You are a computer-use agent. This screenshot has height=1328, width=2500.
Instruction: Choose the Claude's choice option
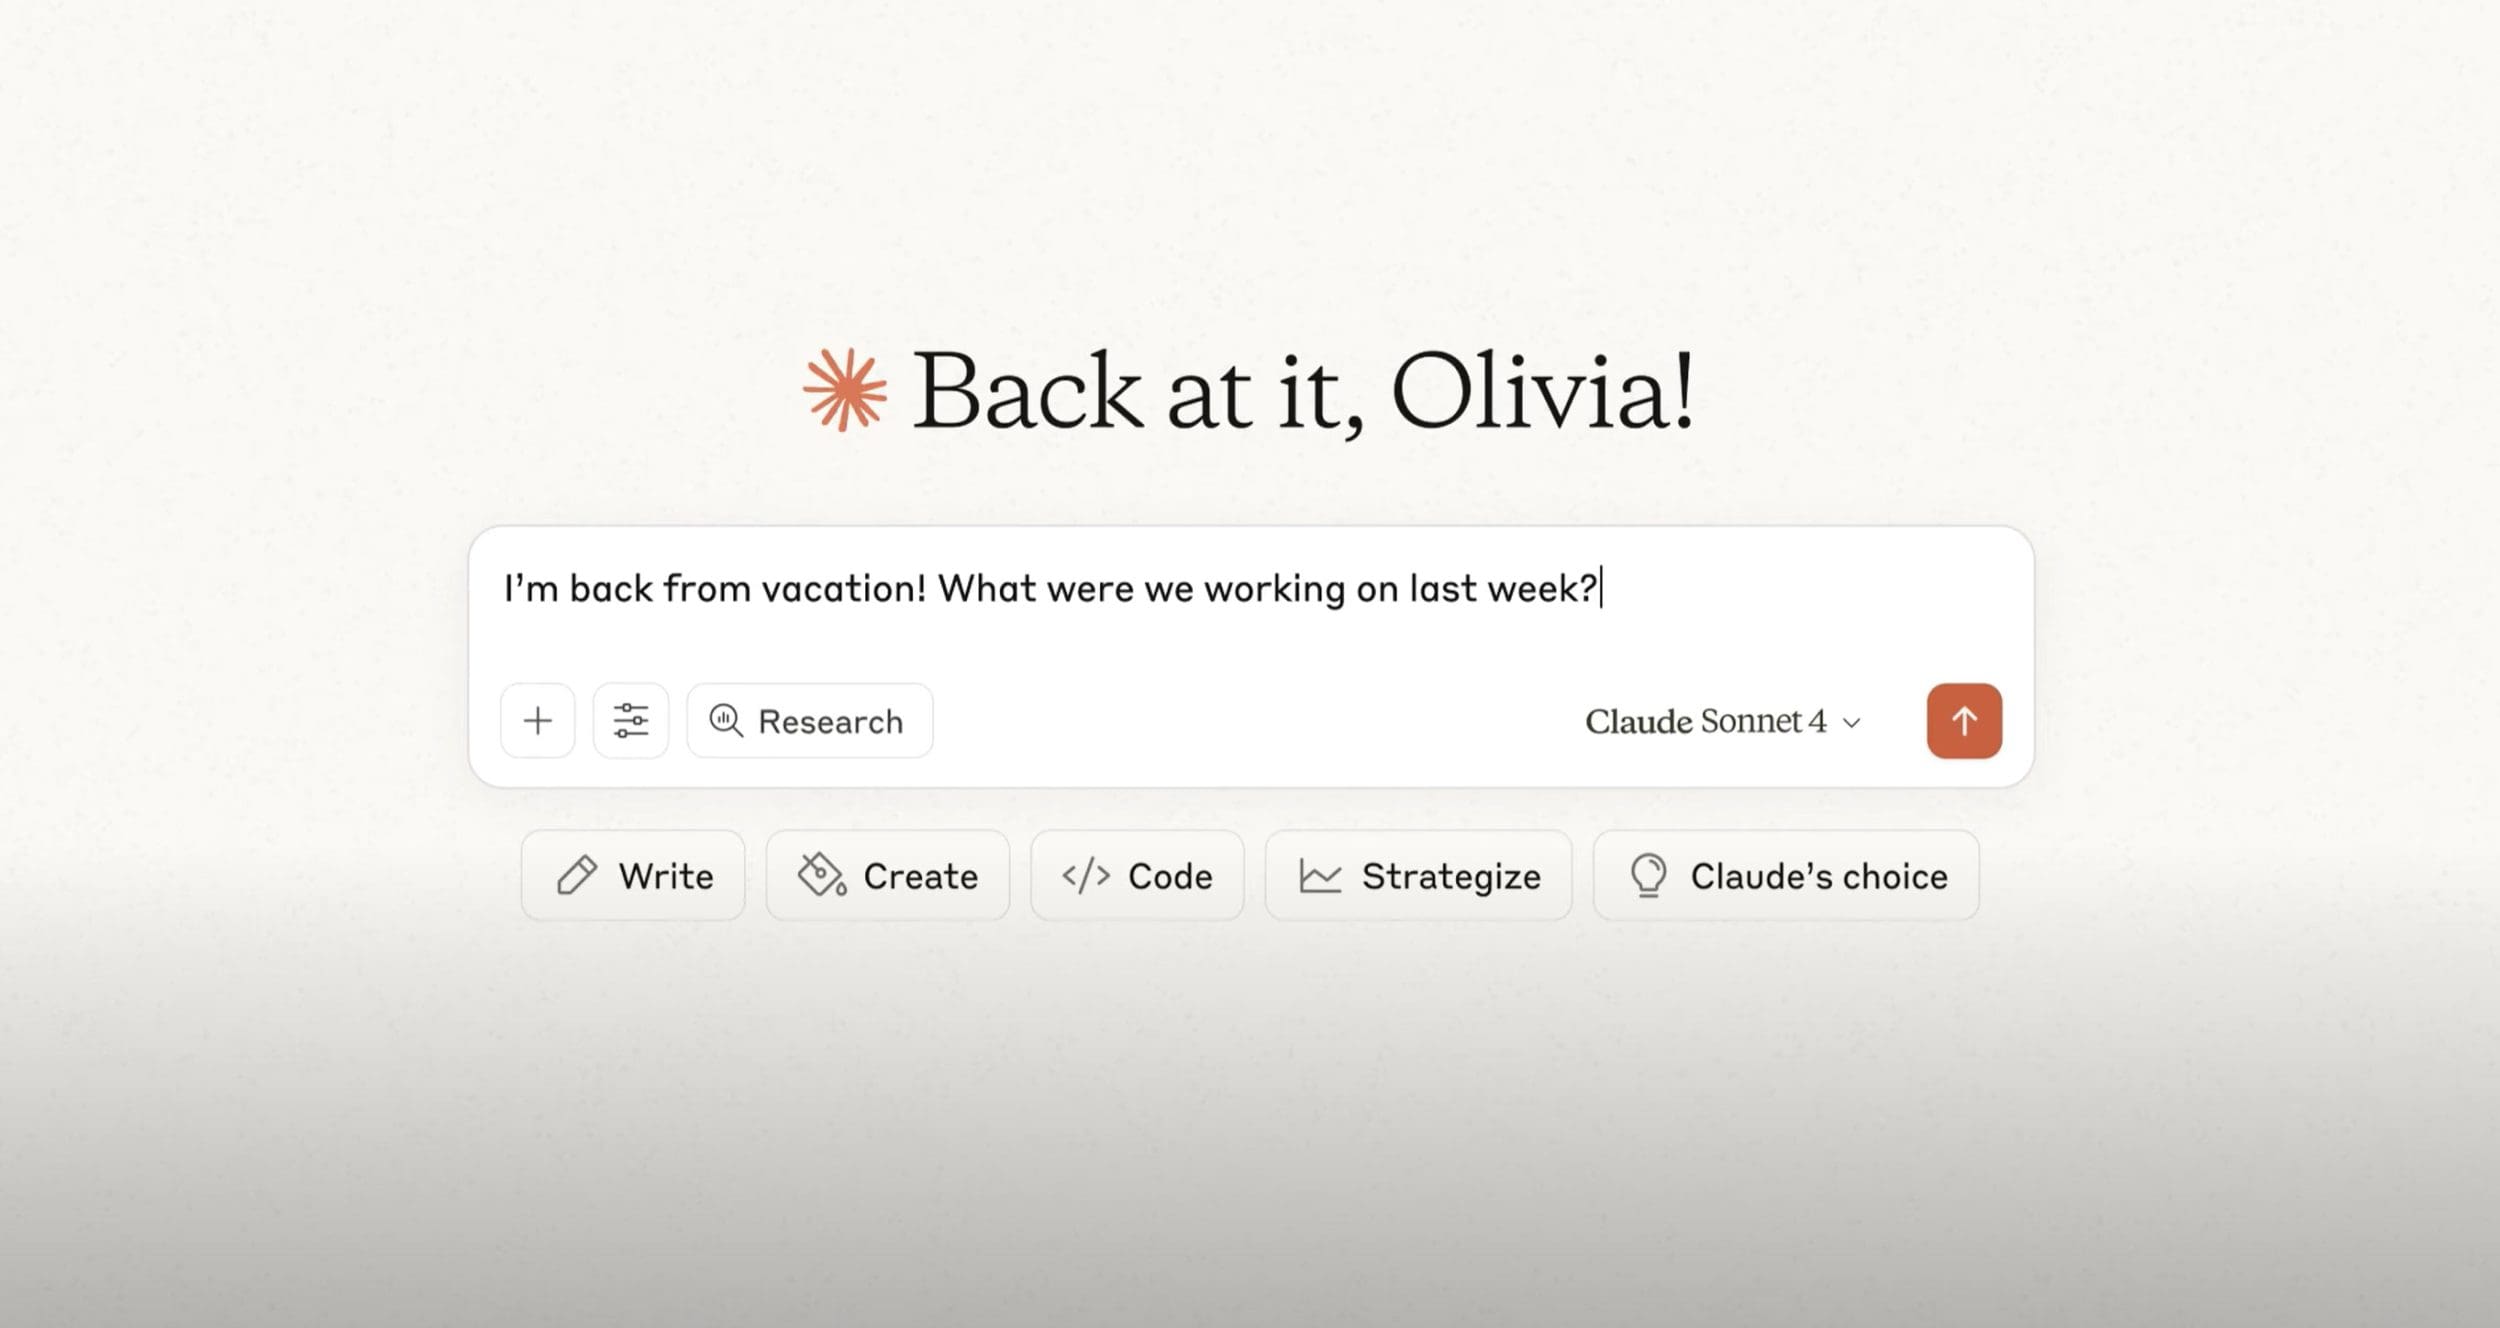tap(1786, 875)
